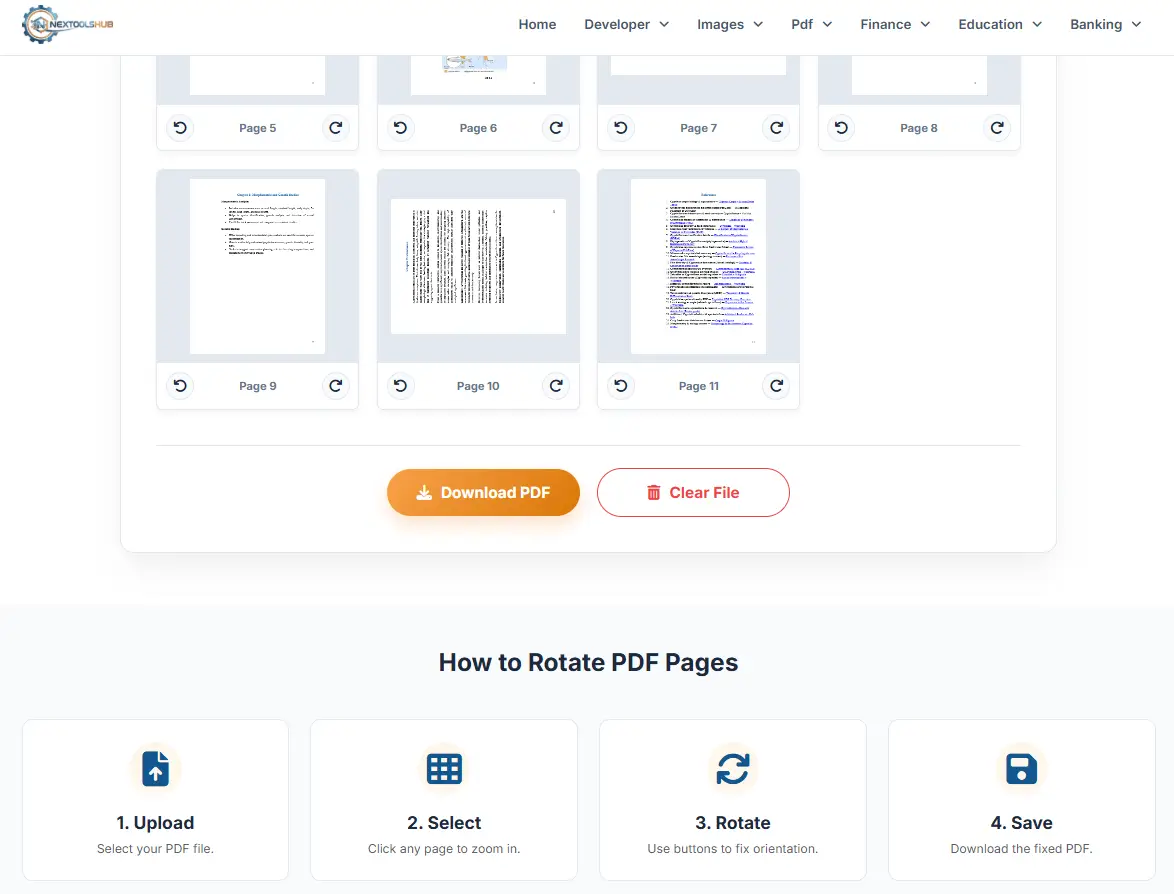Rotate Page 7 counterclockwise
This screenshot has height=894, width=1174.
point(620,128)
